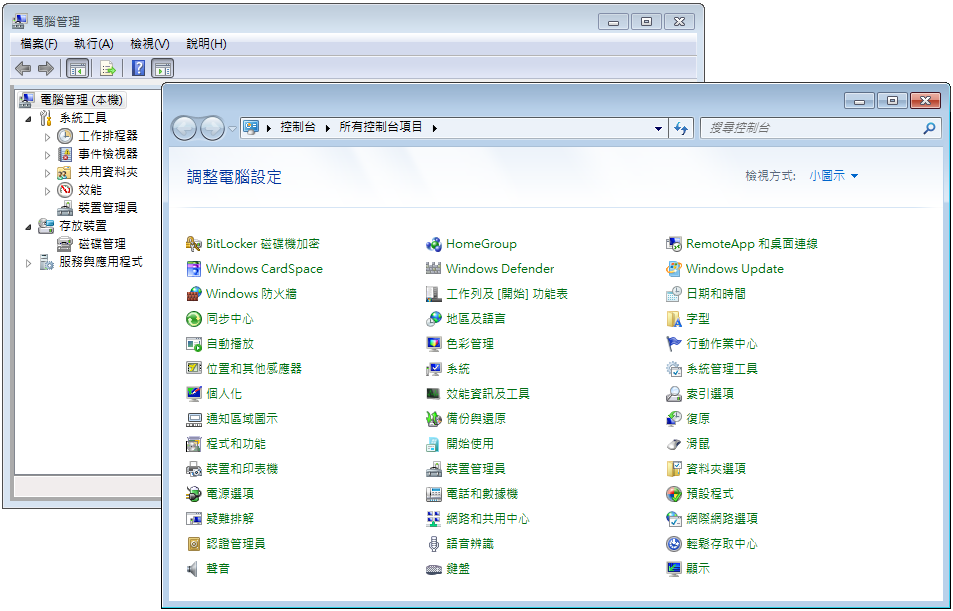Open the 同步中心 green sync icon
The image size is (953, 611).
[193, 319]
